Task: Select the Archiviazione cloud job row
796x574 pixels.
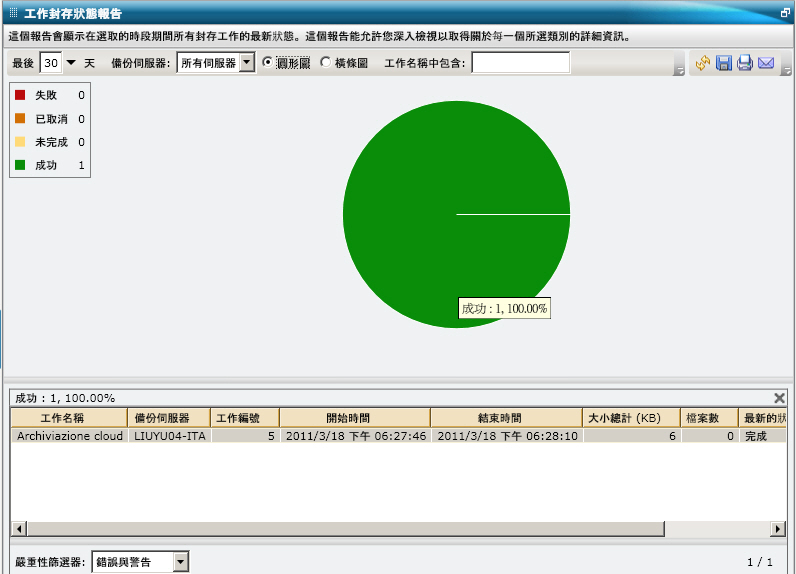Action: (x=399, y=436)
